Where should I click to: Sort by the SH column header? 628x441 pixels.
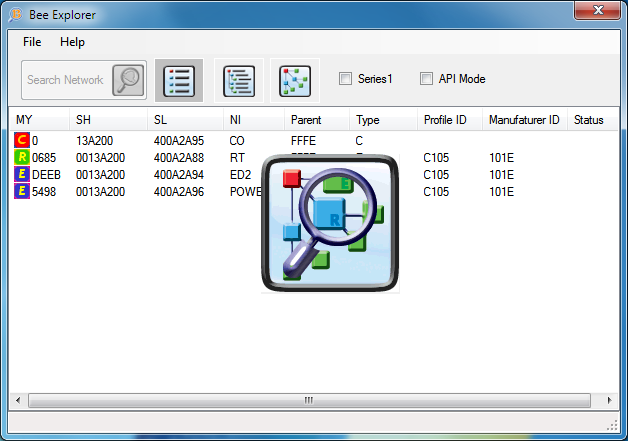pyautogui.click(x=108, y=120)
